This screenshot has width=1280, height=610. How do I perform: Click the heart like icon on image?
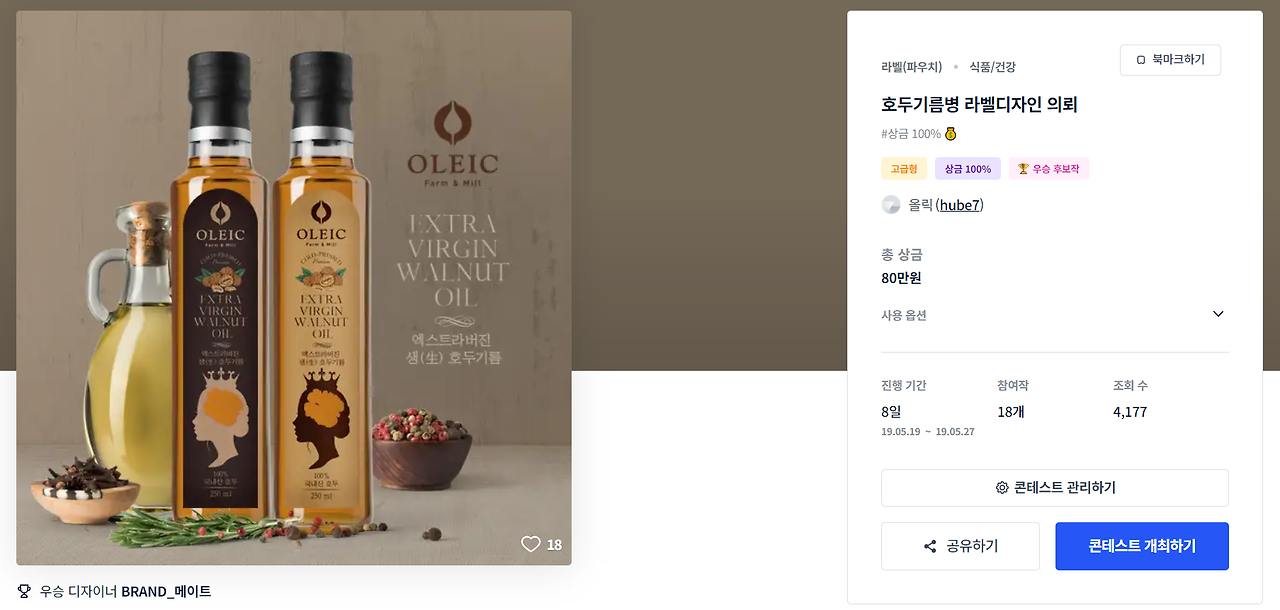point(530,544)
